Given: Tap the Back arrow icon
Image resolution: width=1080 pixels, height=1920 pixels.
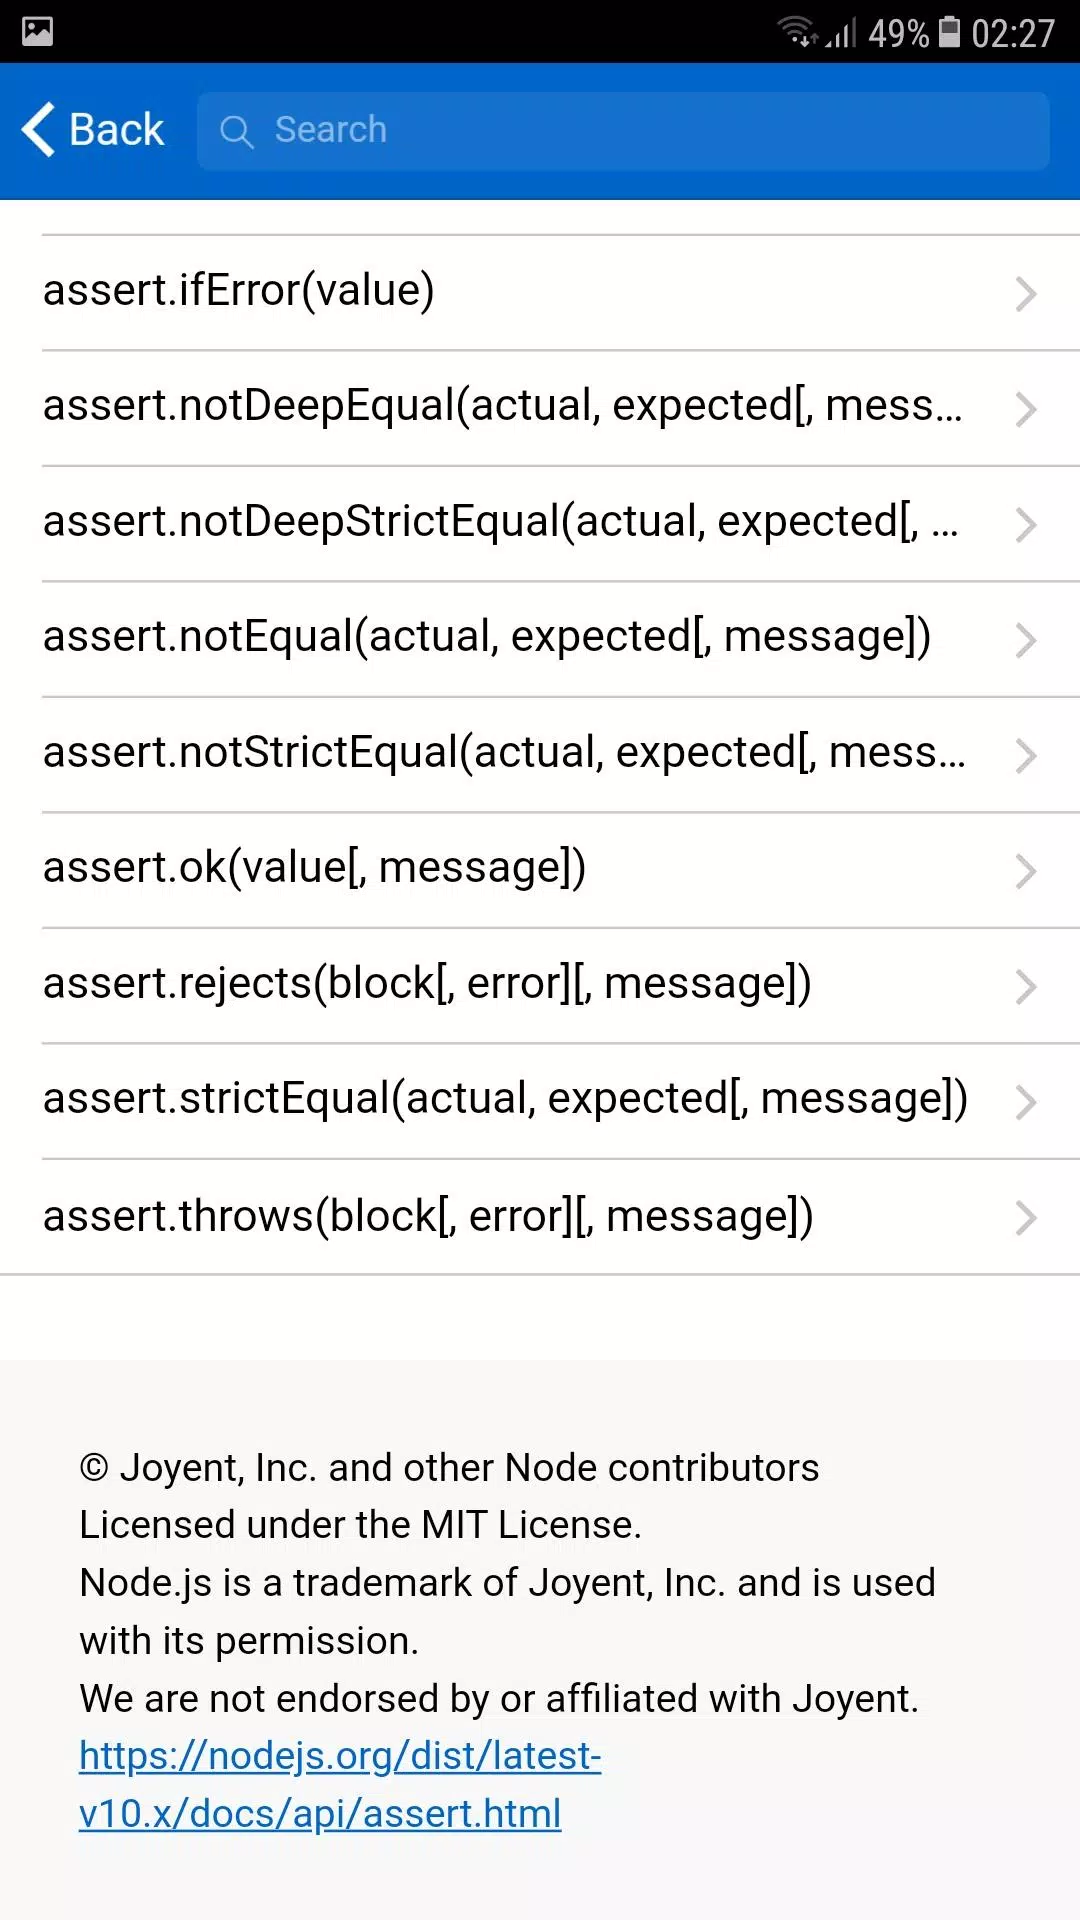Looking at the screenshot, I should 38,130.
